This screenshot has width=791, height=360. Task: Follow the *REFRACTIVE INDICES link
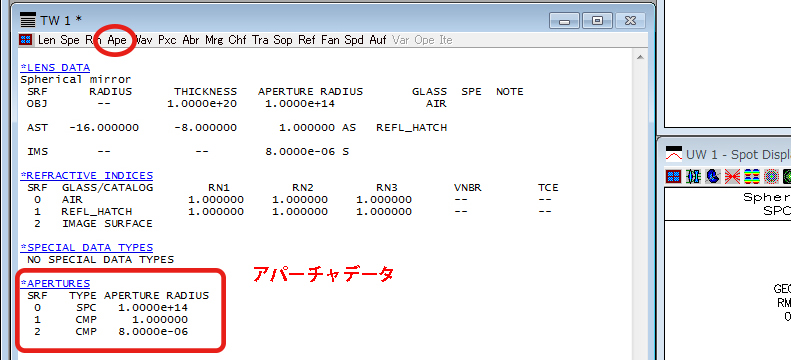(86, 175)
